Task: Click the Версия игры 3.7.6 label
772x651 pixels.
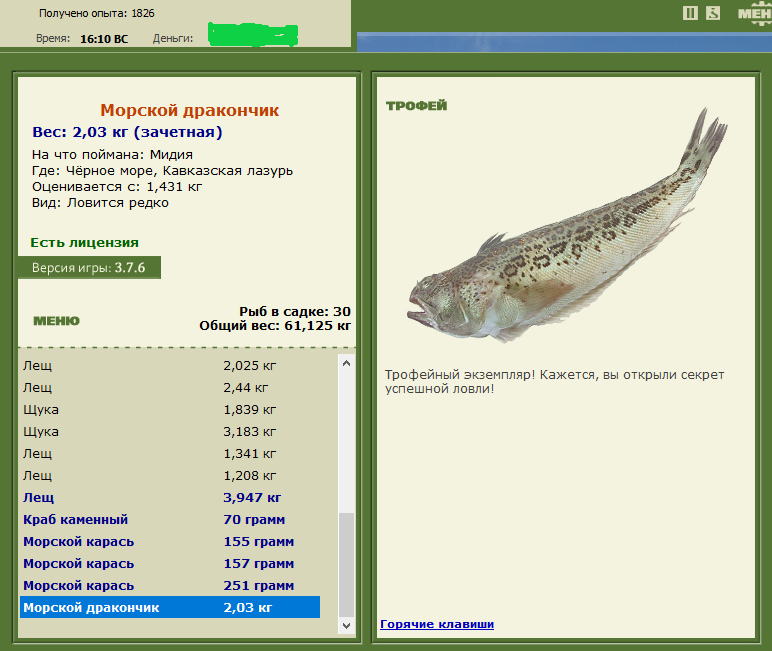Action: pos(89,267)
